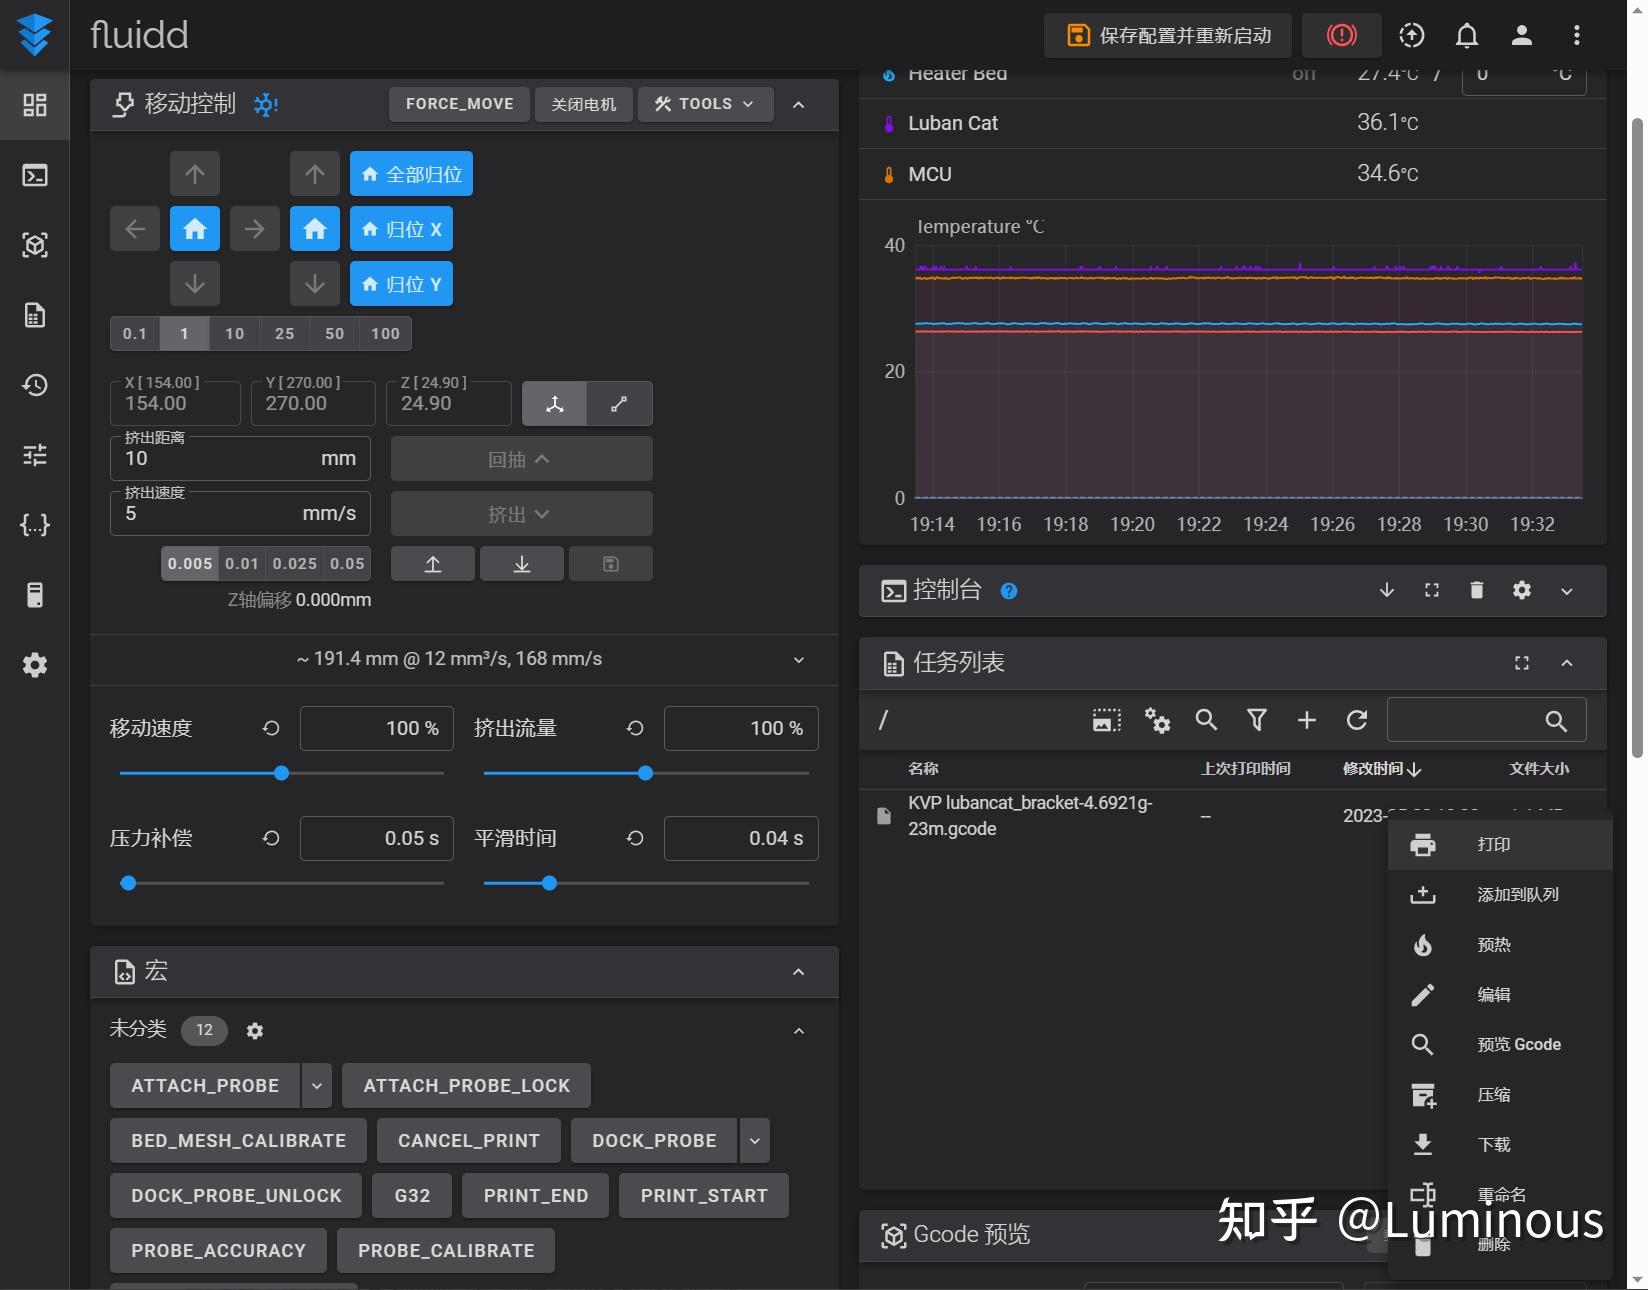Image resolution: width=1648 pixels, height=1290 pixels.
Task: Open the console page from the sidebar
Action: click(x=35, y=176)
